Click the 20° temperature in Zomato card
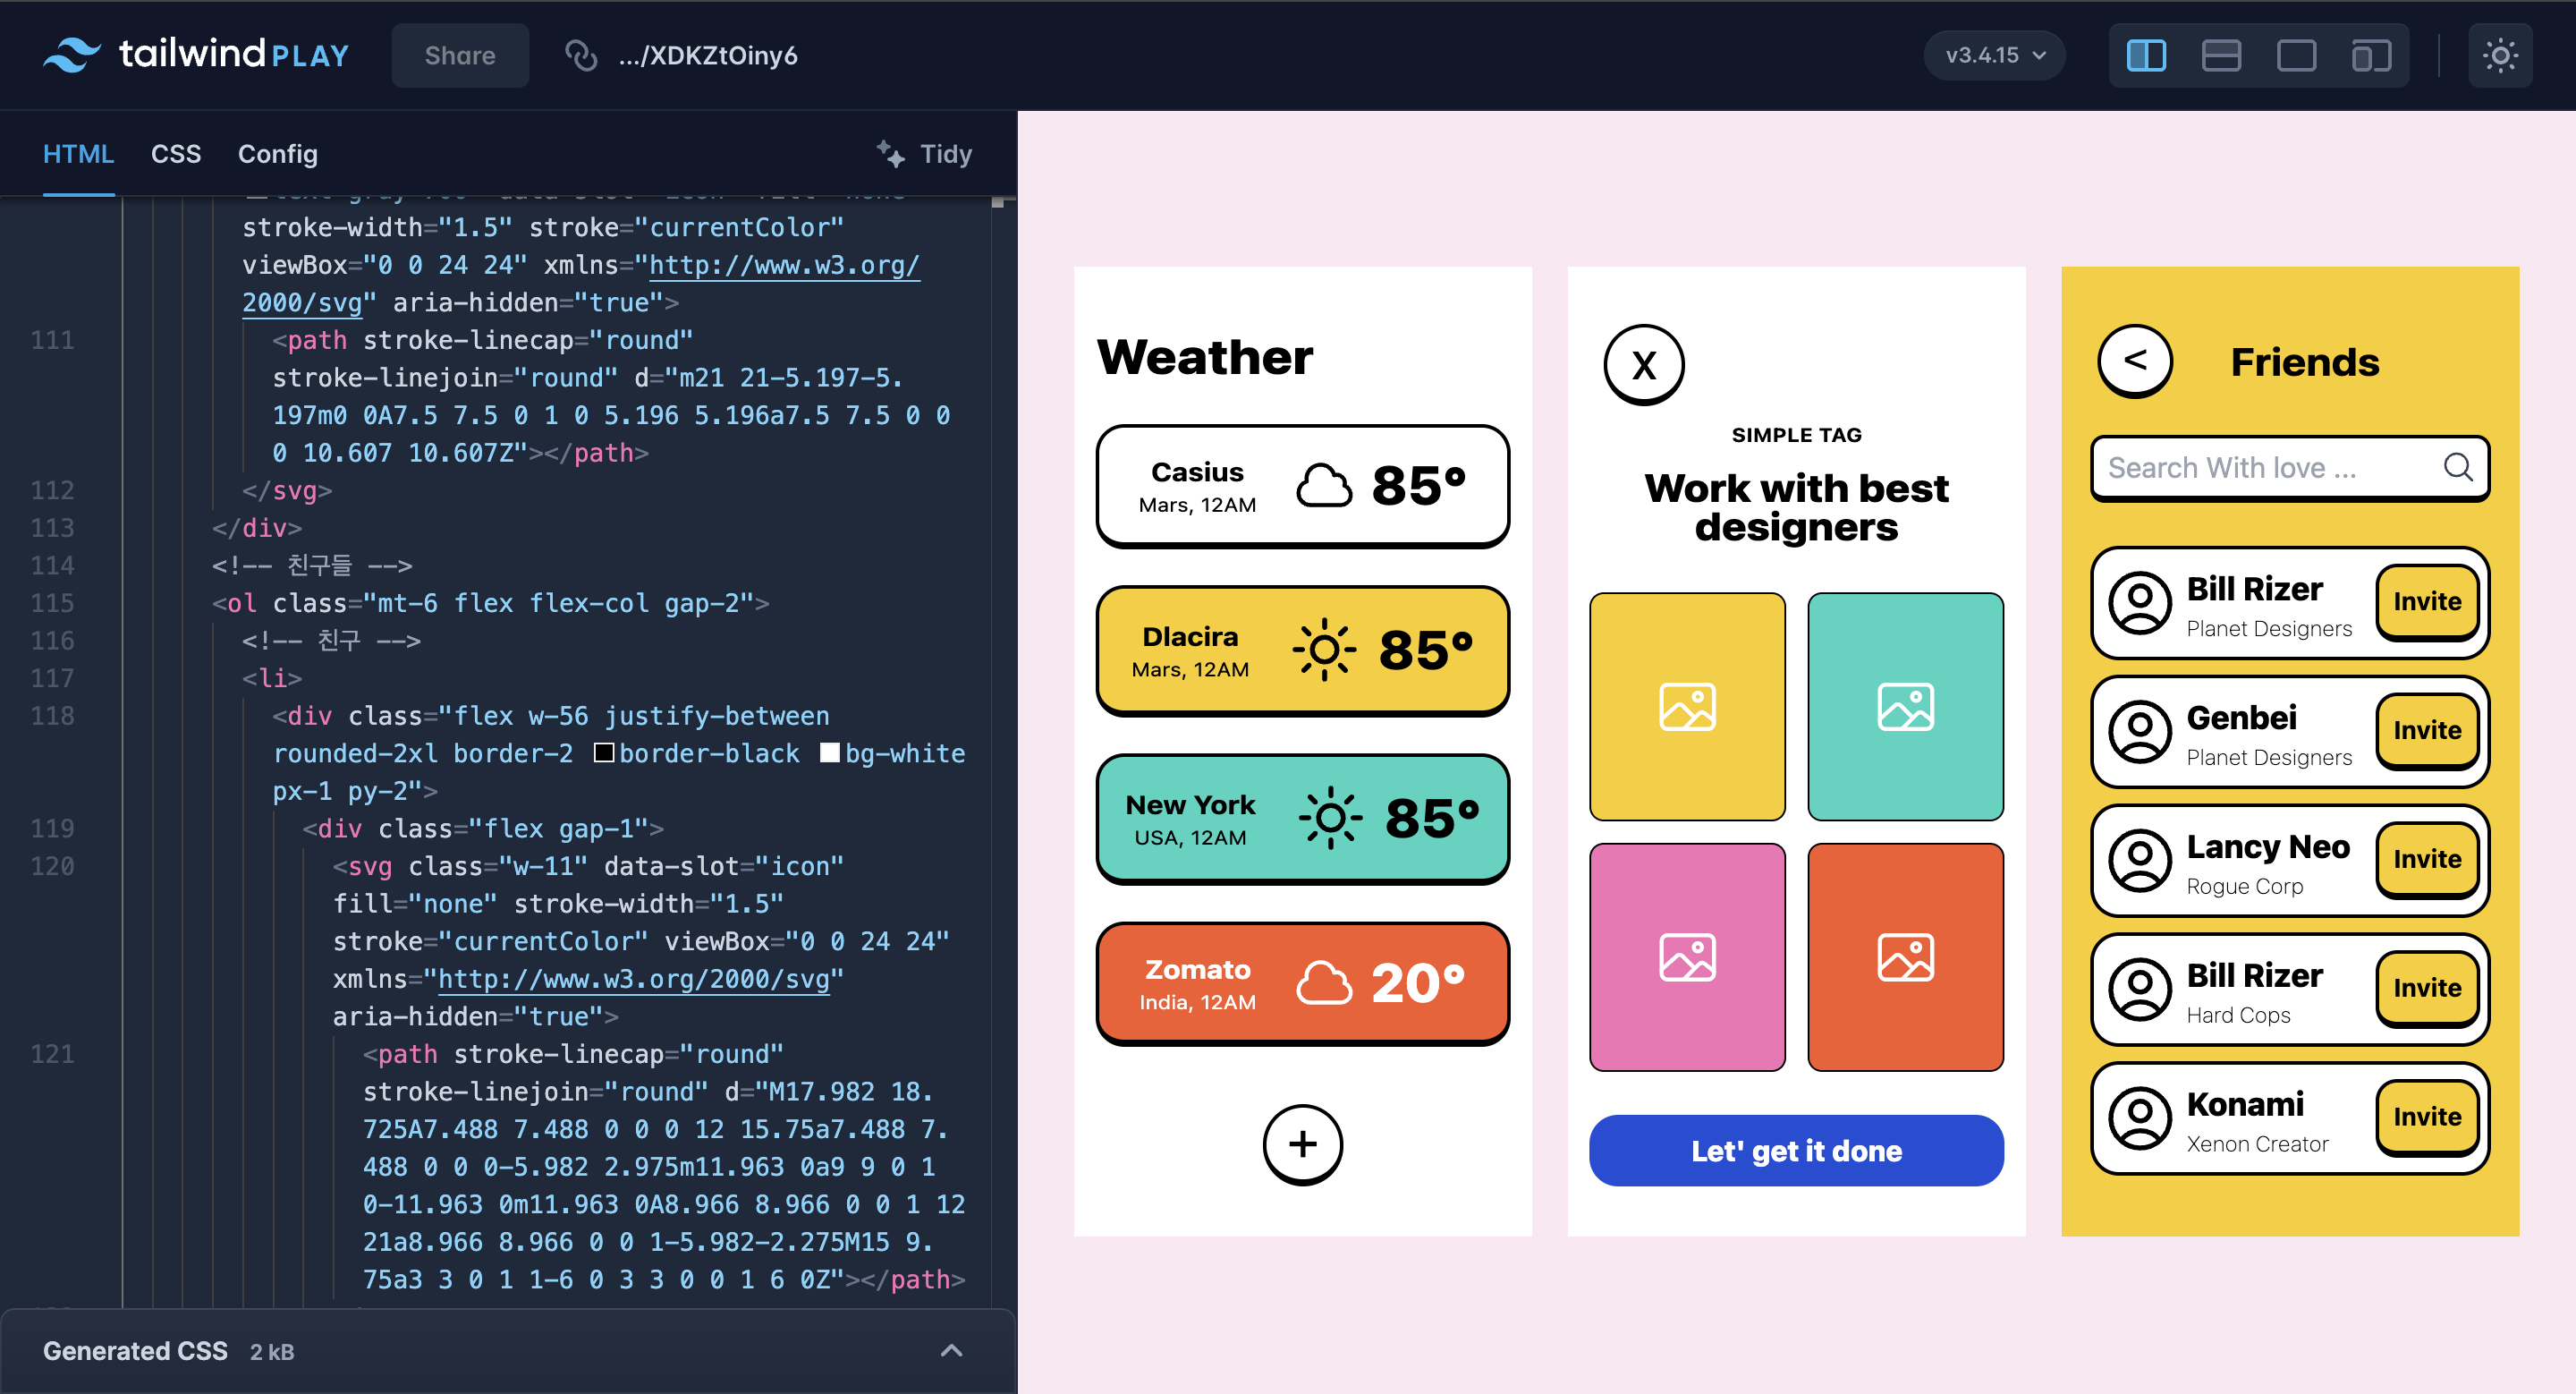The image size is (2576, 1394). coord(1417,983)
